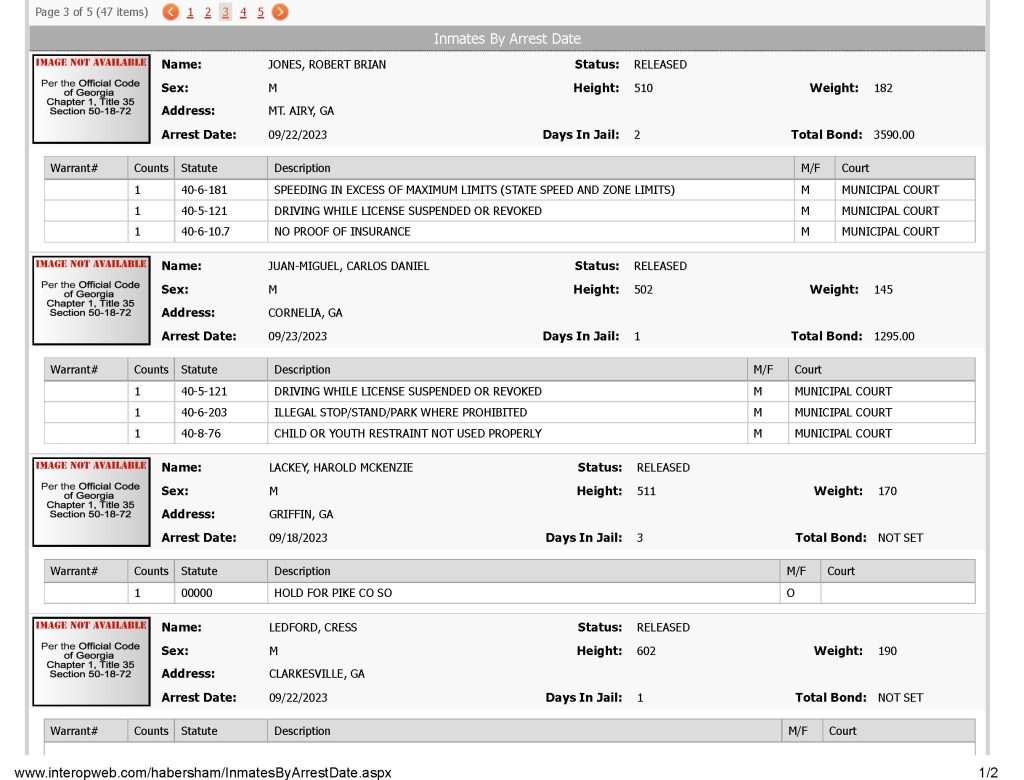Screen dimensions: 1024x780
Task: Select the CHILD OR YOUTH RESTRAINT charge row
Action: (x=509, y=434)
